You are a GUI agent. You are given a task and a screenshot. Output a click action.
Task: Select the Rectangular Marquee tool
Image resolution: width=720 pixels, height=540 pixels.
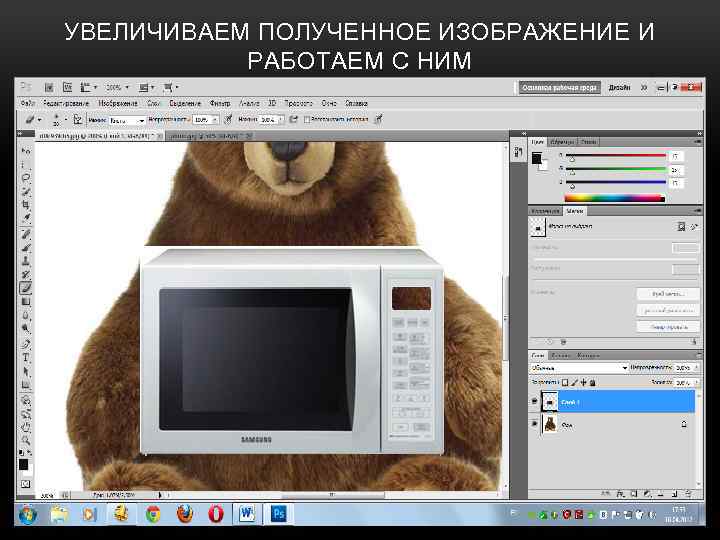pos(26,164)
